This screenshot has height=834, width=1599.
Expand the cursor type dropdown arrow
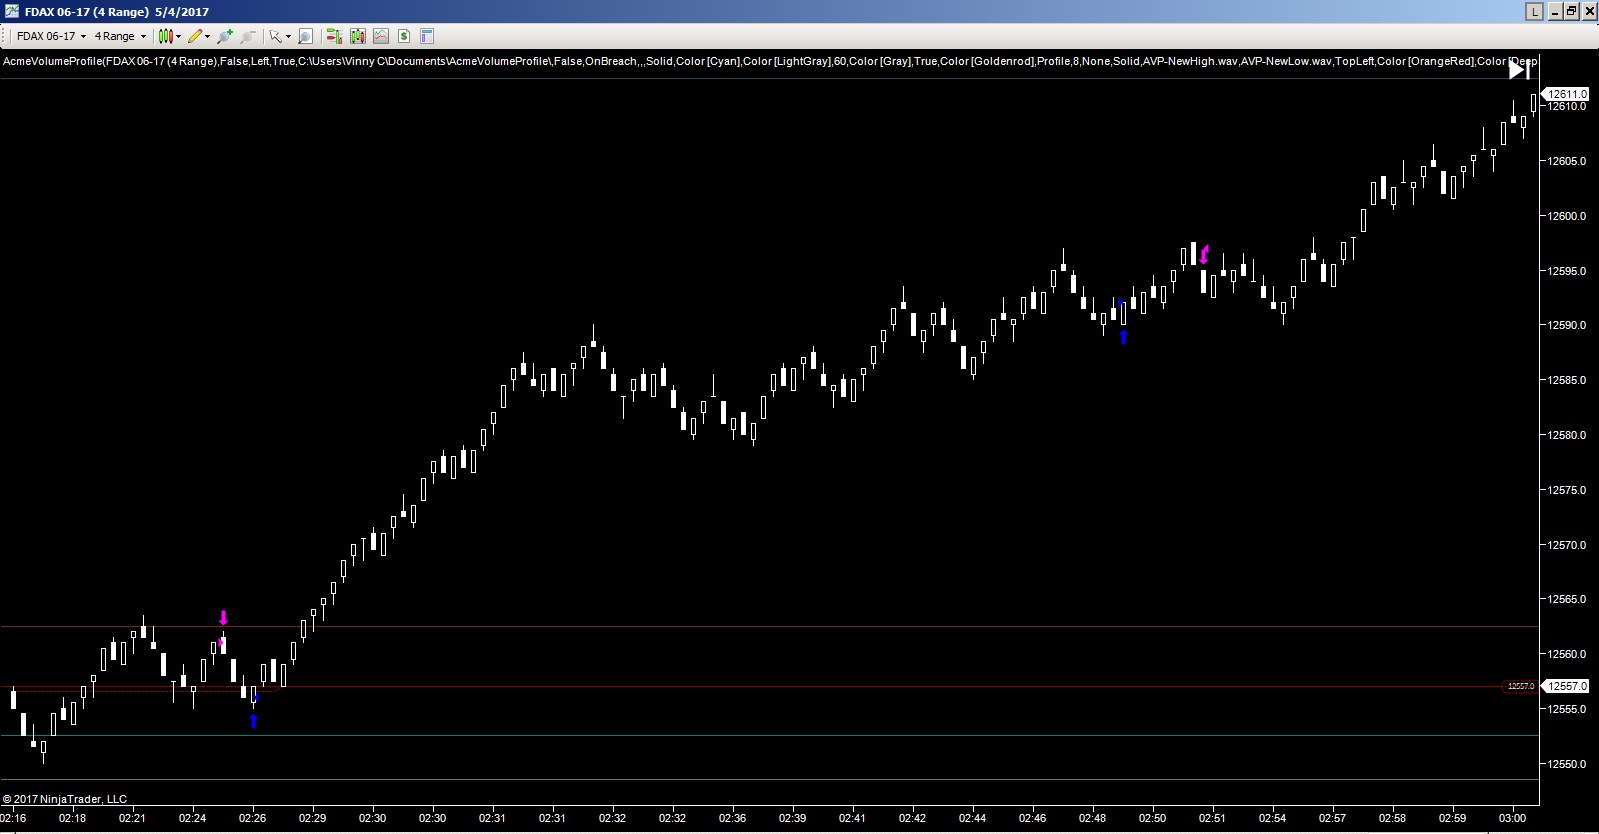click(288, 36)
